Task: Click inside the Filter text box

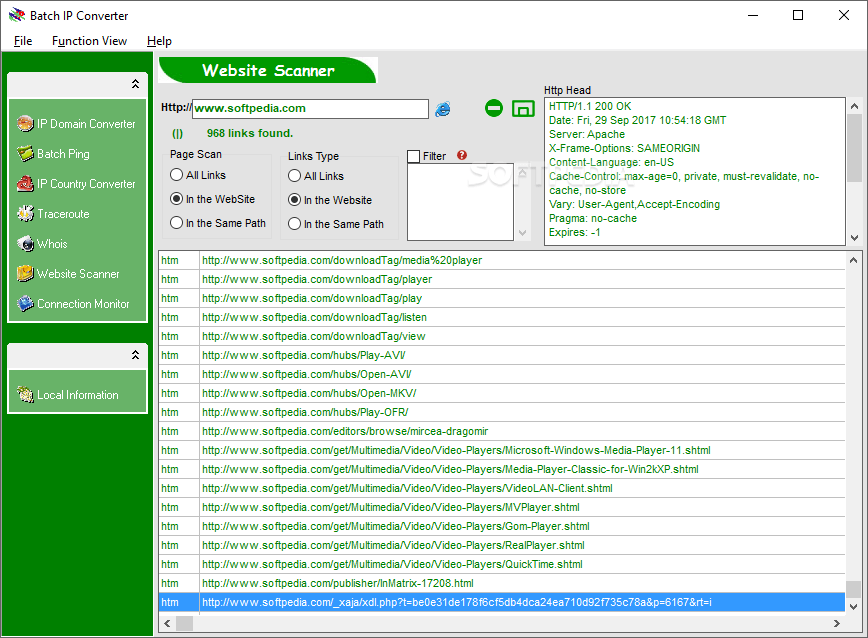Action: [x=460, y=202]
